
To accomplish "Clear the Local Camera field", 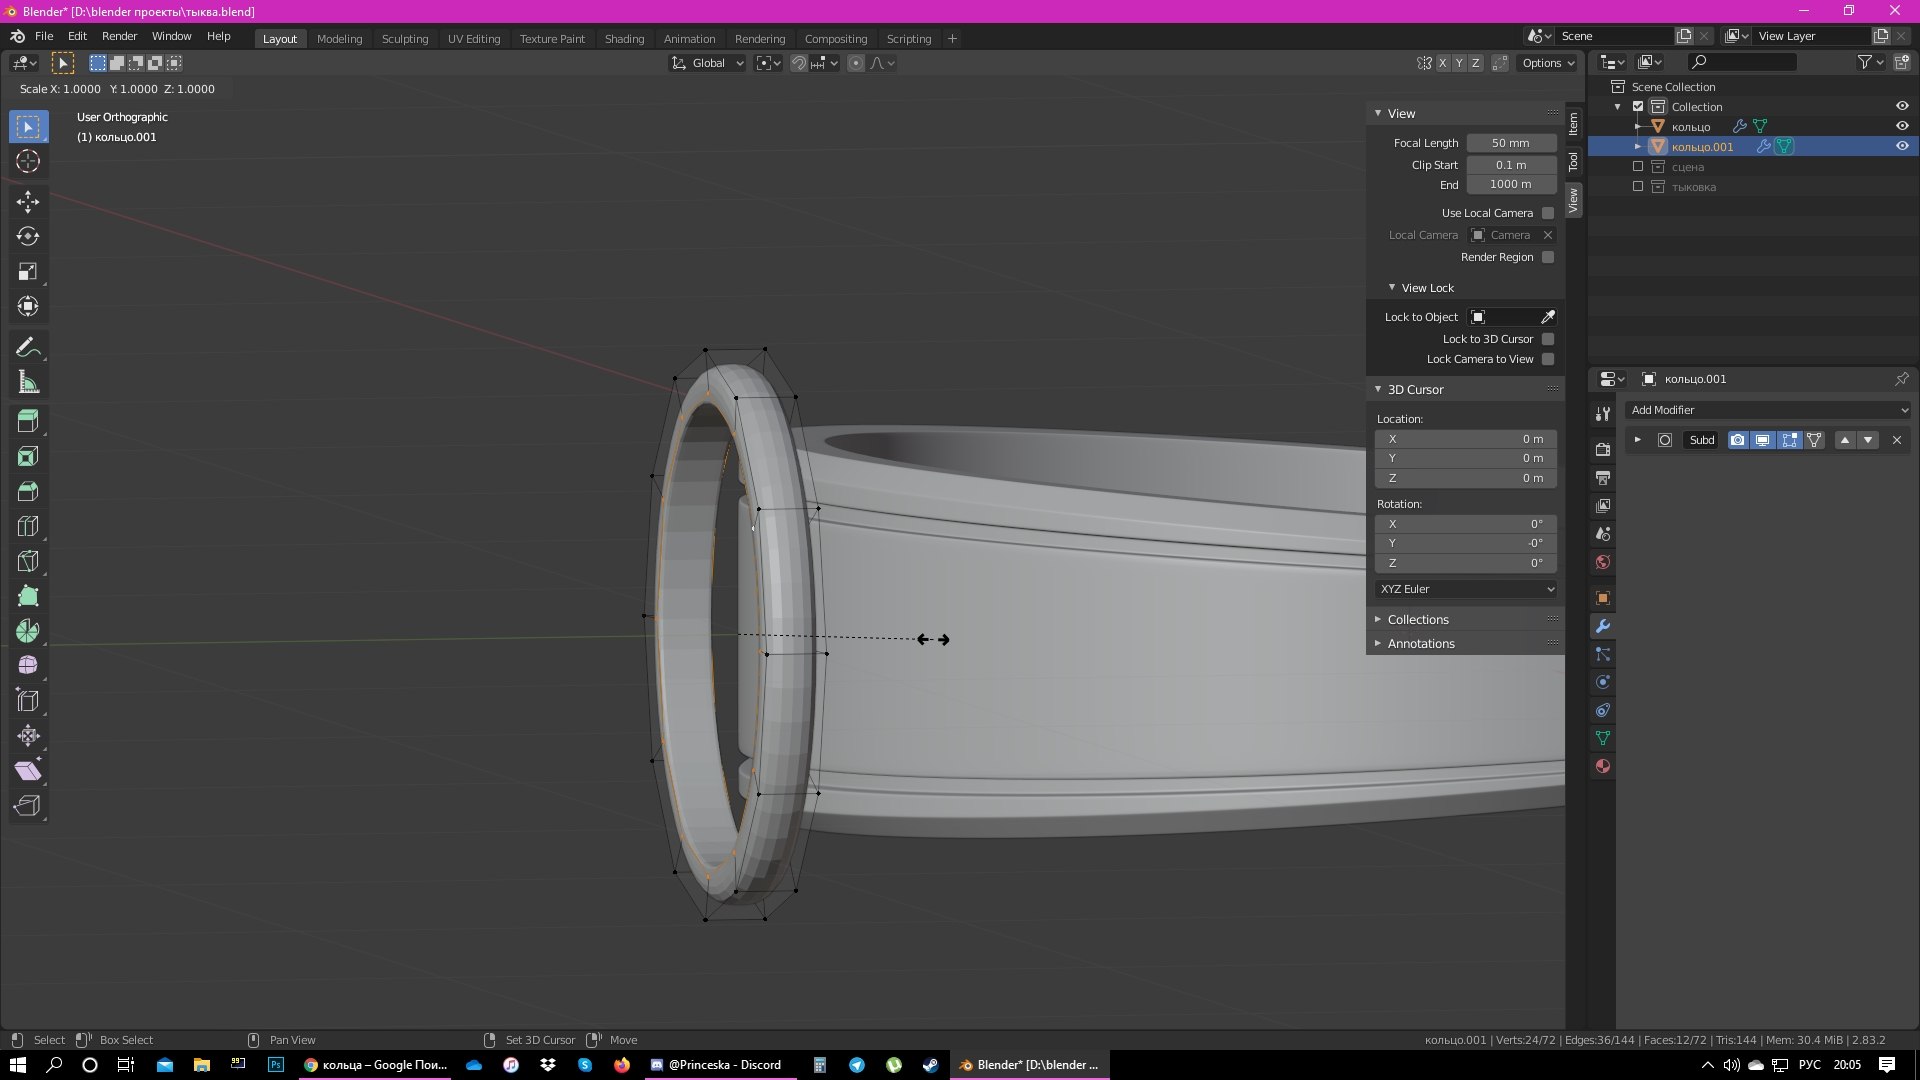I will (x=1548, y=235).
